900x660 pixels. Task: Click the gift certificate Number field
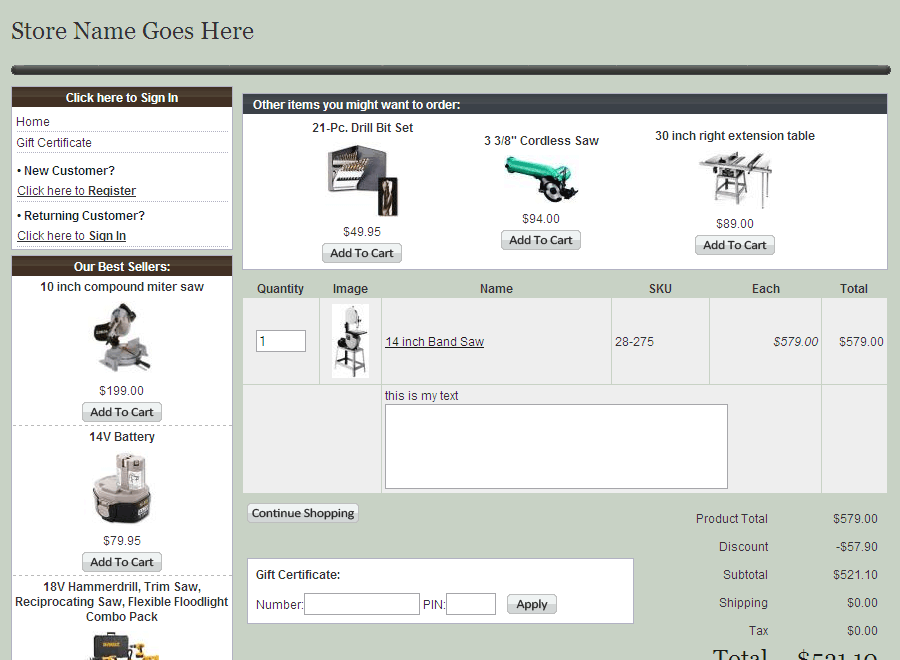[x=361, y=604]
